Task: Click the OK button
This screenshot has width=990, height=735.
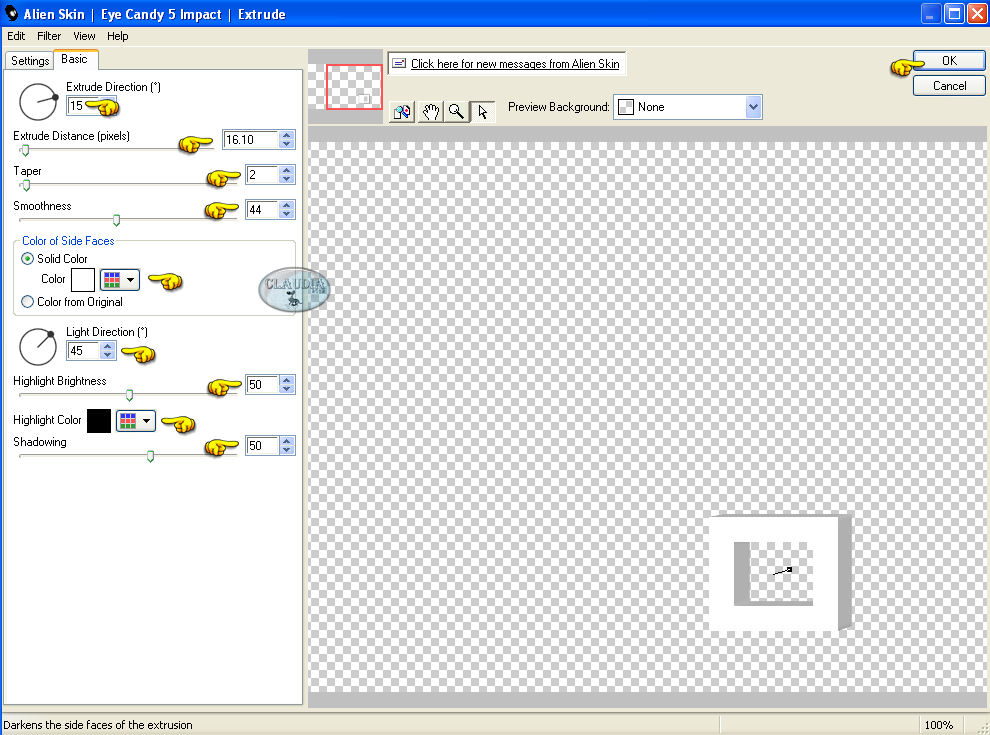Action: (x=949, y=61)
